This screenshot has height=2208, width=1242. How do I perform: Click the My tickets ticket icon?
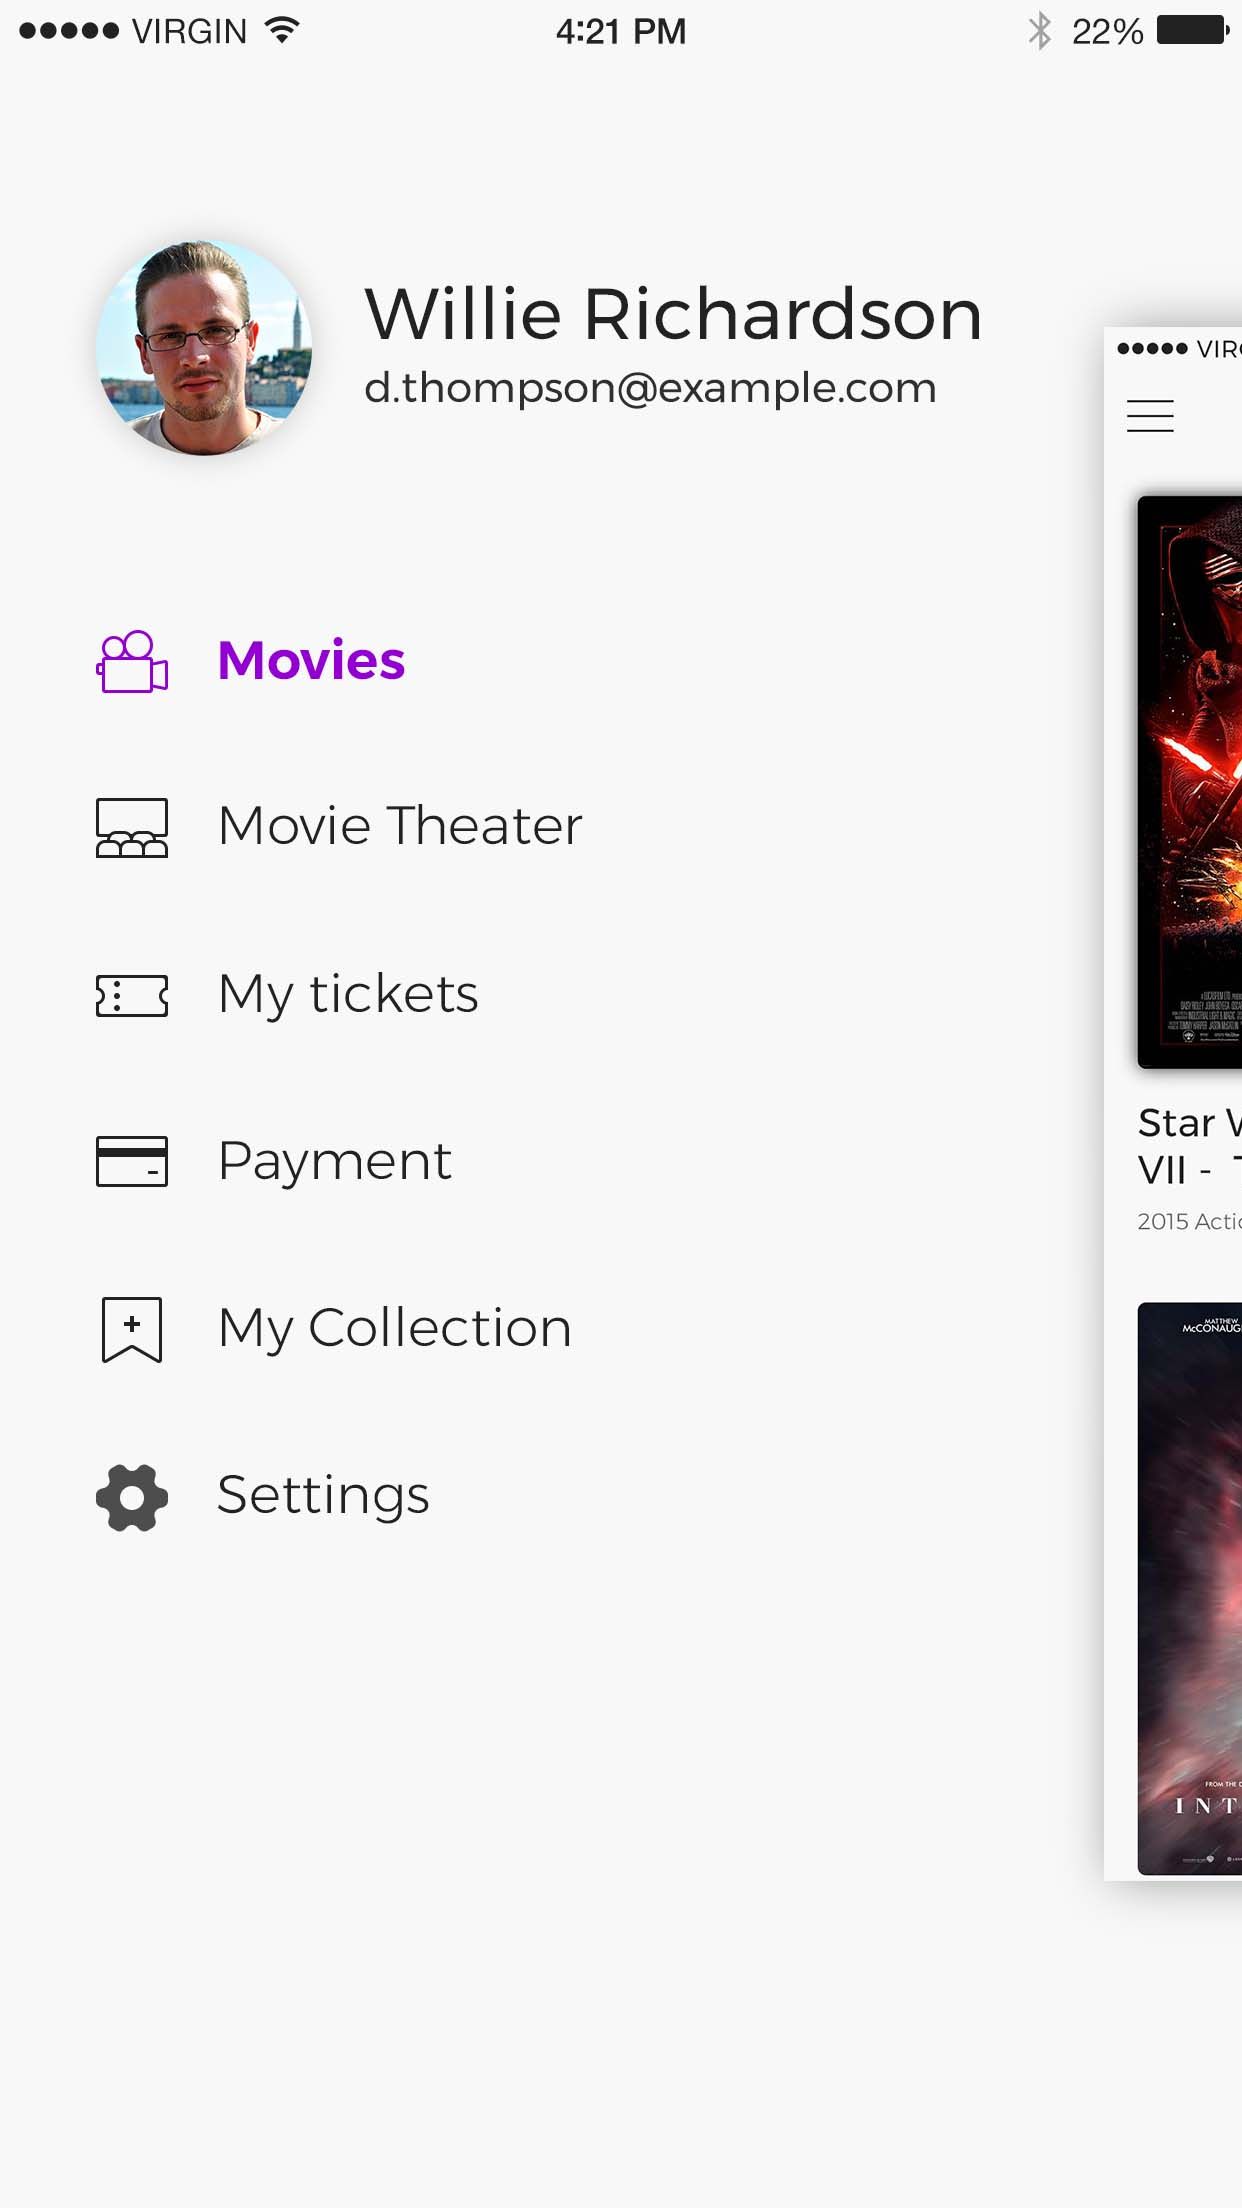pyautogui.click(x=131, y=995)
